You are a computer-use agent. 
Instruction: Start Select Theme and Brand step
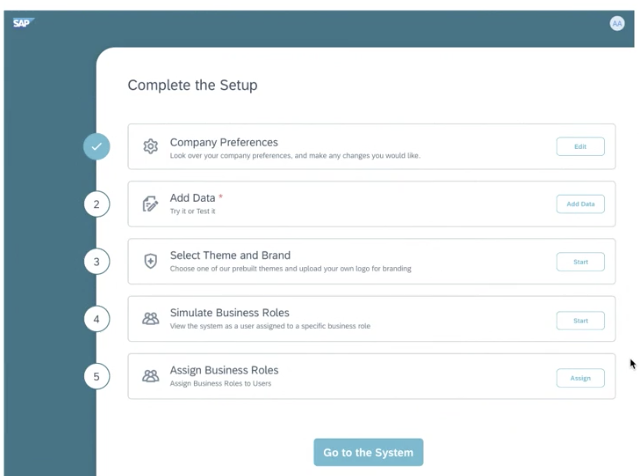tap(580, 262)
